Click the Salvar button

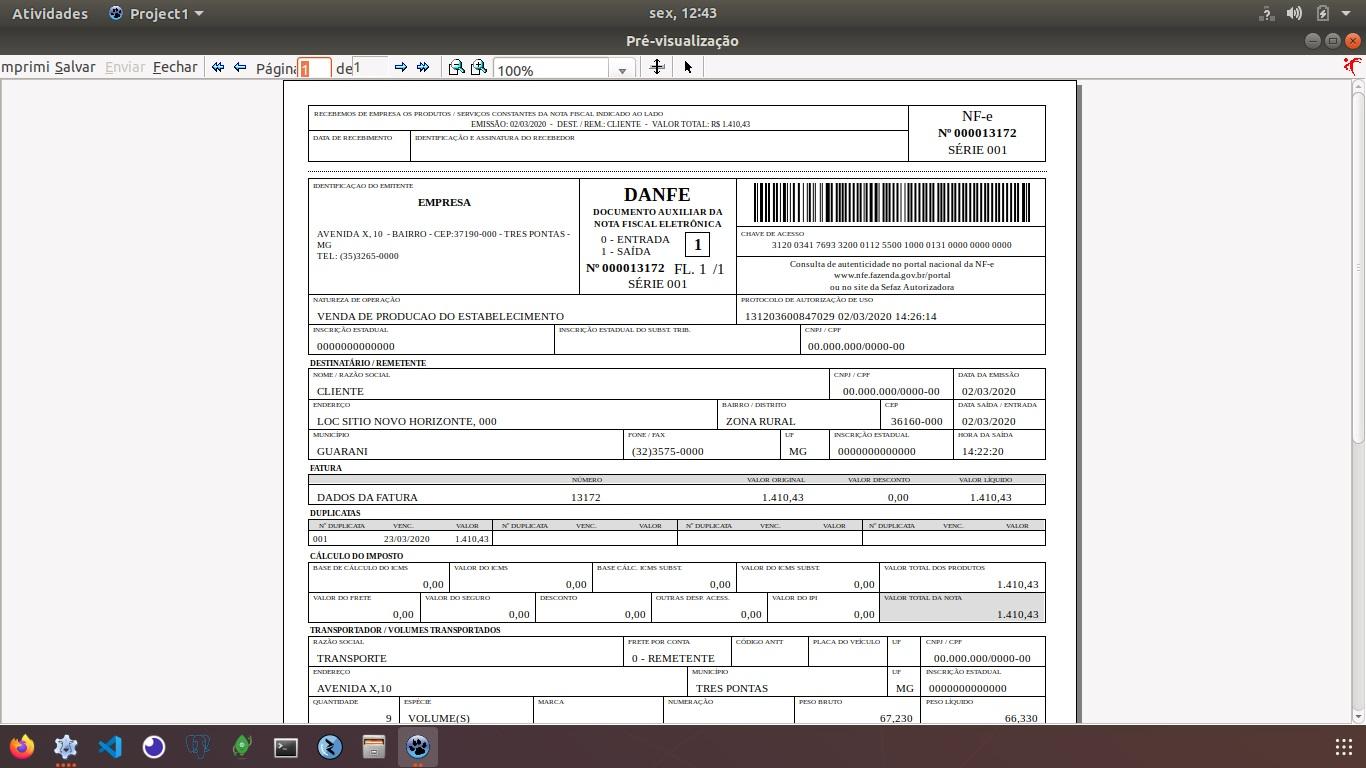click(75, 67)
